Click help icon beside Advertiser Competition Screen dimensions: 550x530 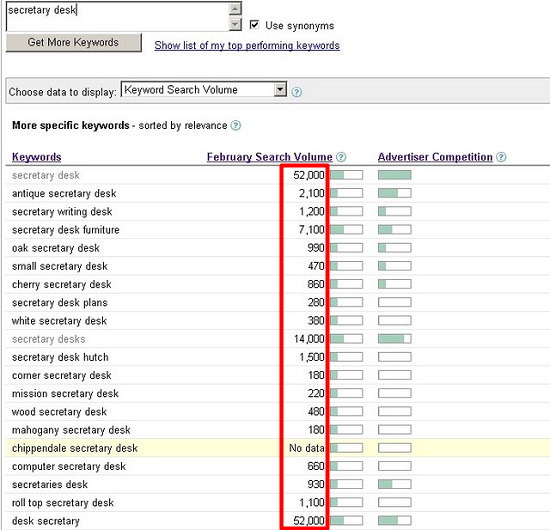point(502,157)
